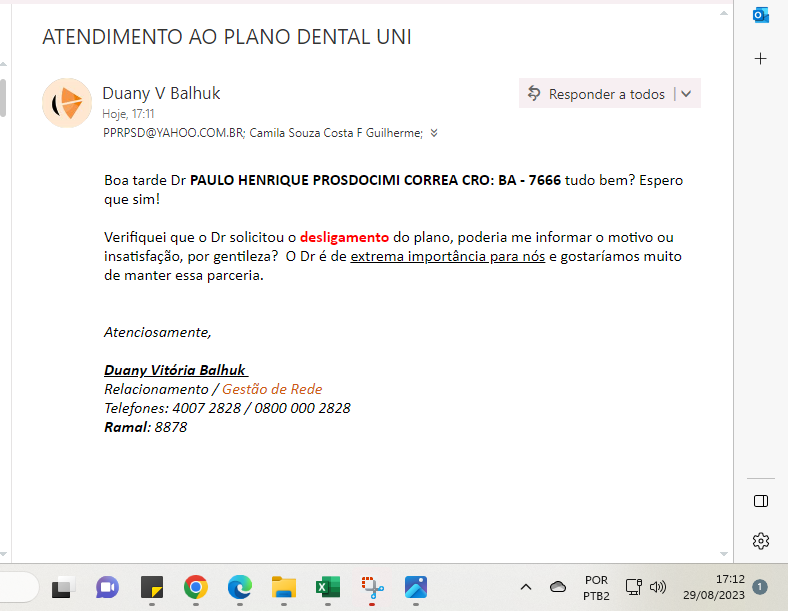Click the plus icon in the right sidebar
788x611 pixels.
coord(760,59)
